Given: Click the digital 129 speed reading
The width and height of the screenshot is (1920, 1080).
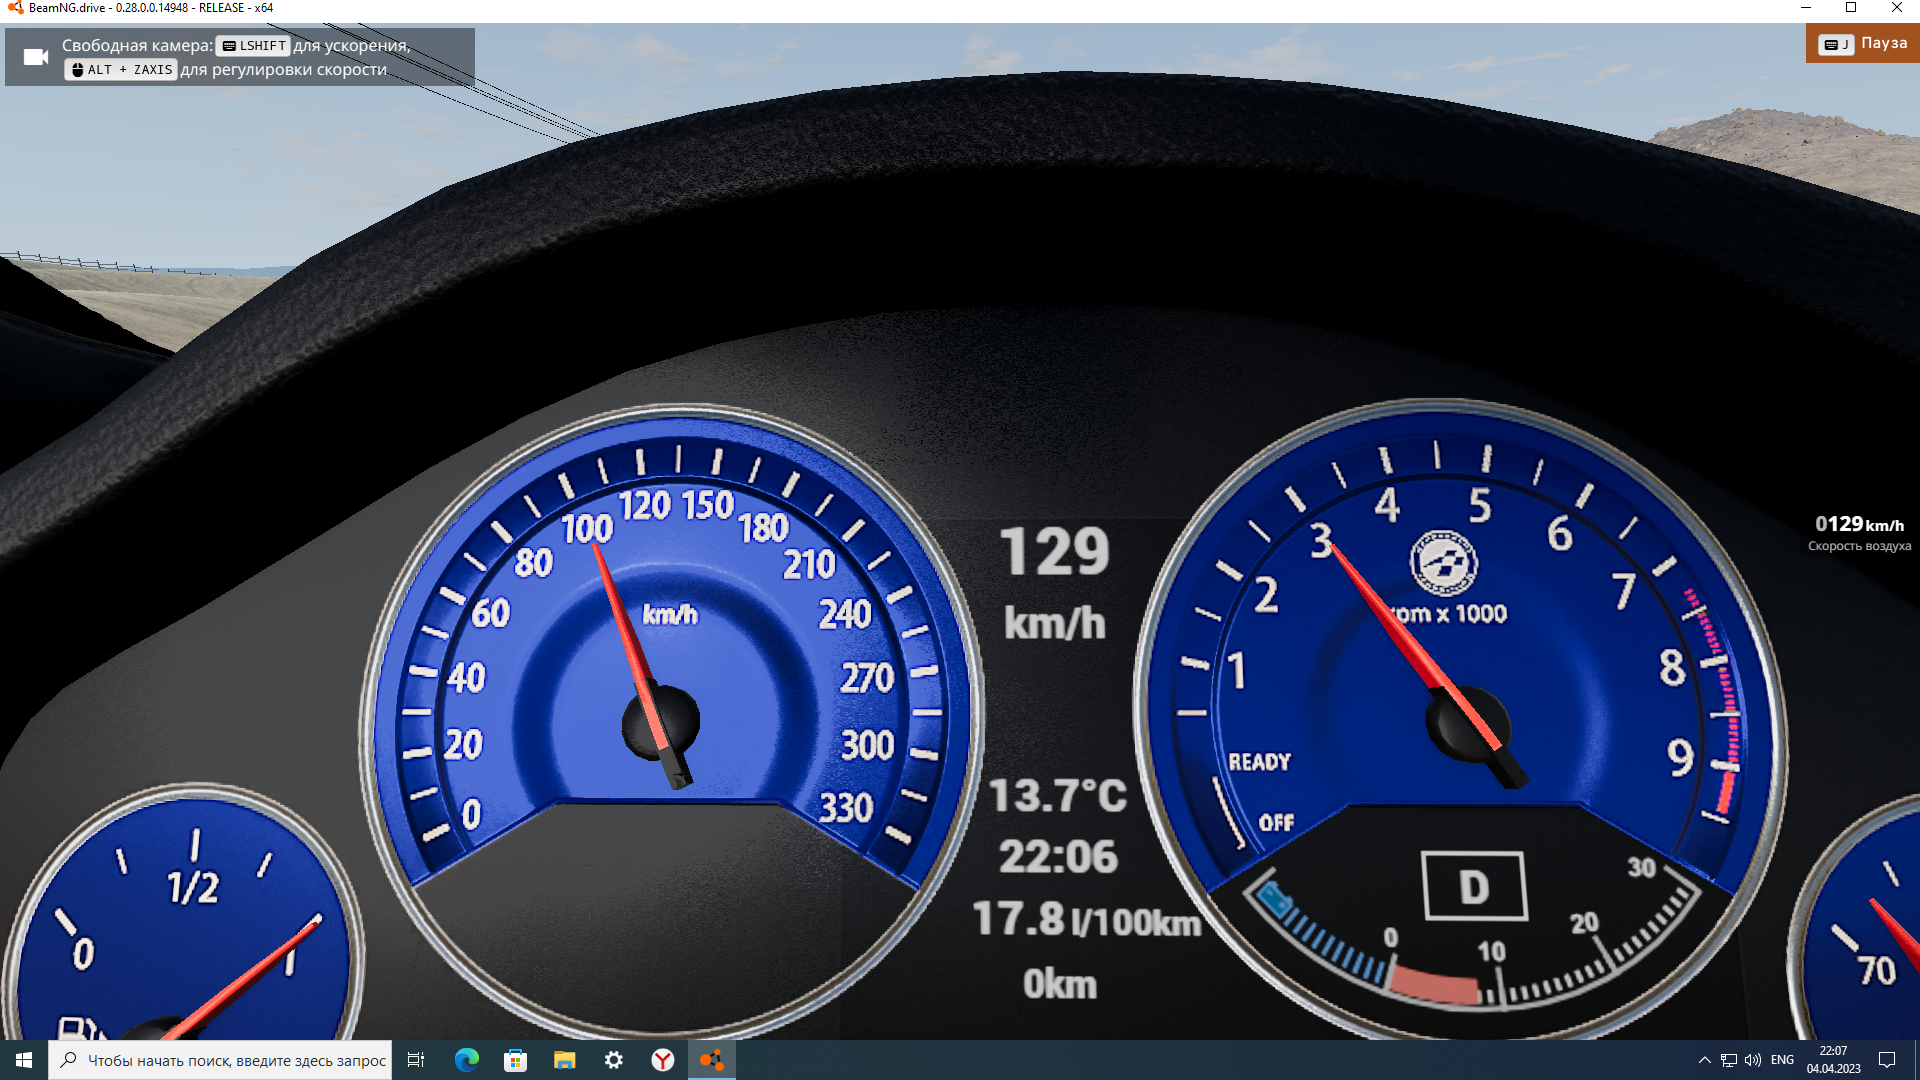Looking at the screenshot, I should (1055, 551).
